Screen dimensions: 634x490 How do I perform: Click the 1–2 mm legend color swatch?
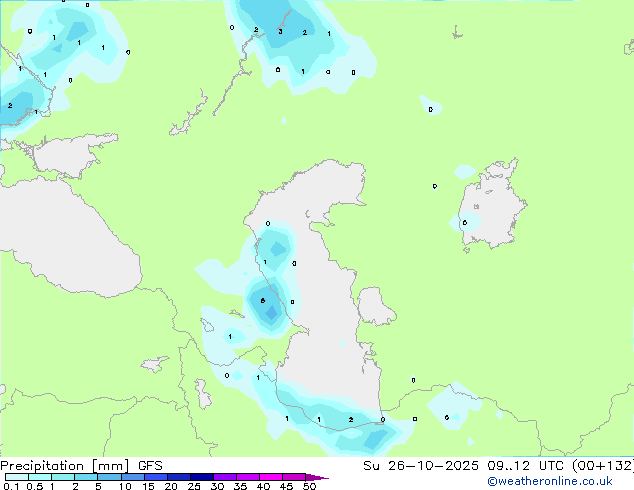(x=63, y=477)
